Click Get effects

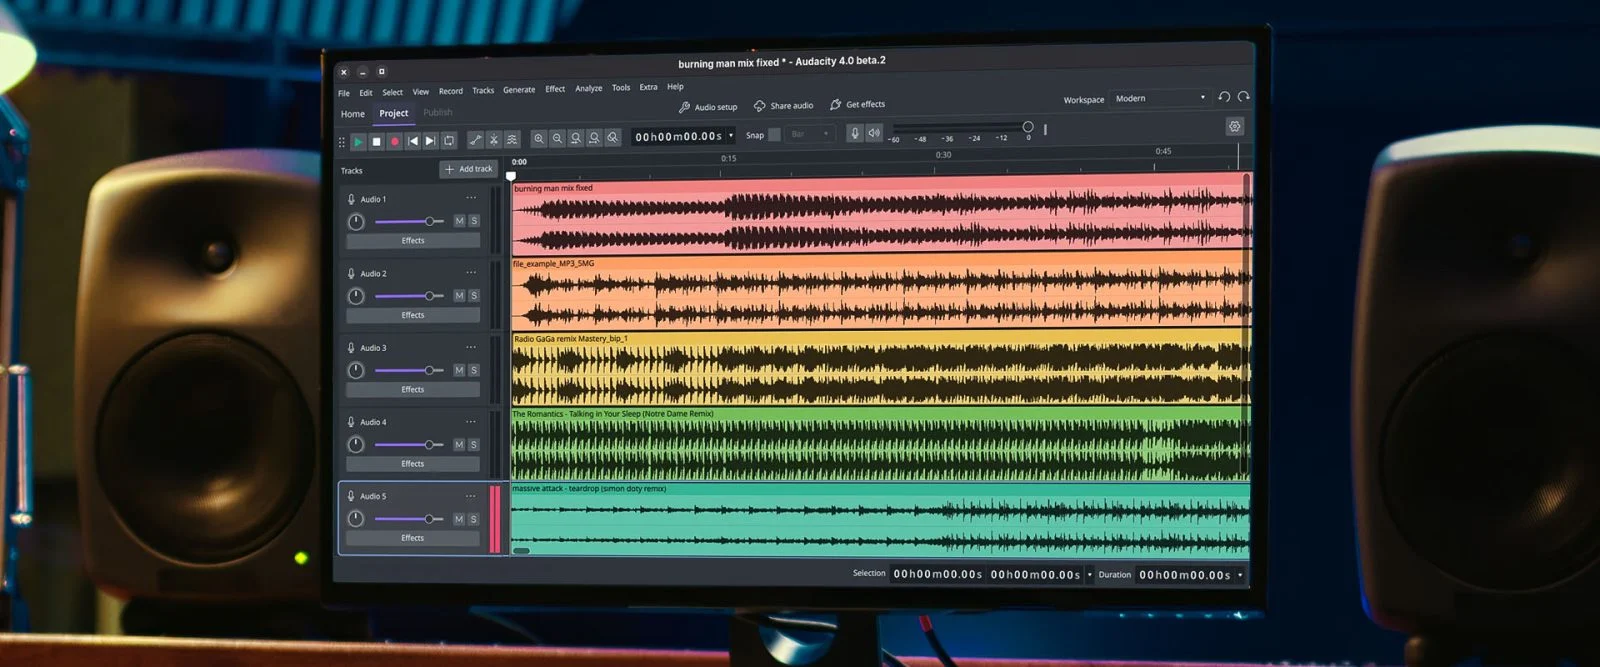(x=858, y=104)
